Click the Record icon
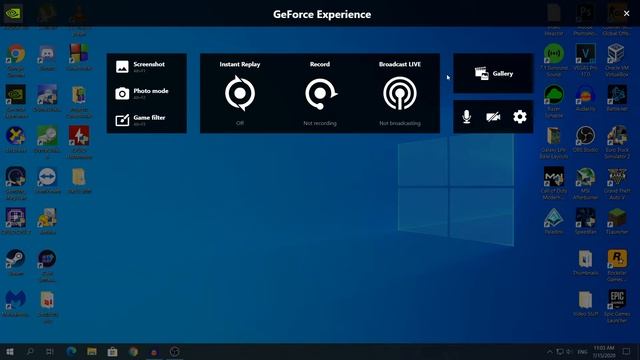The image size is (640, 360). 320,94
